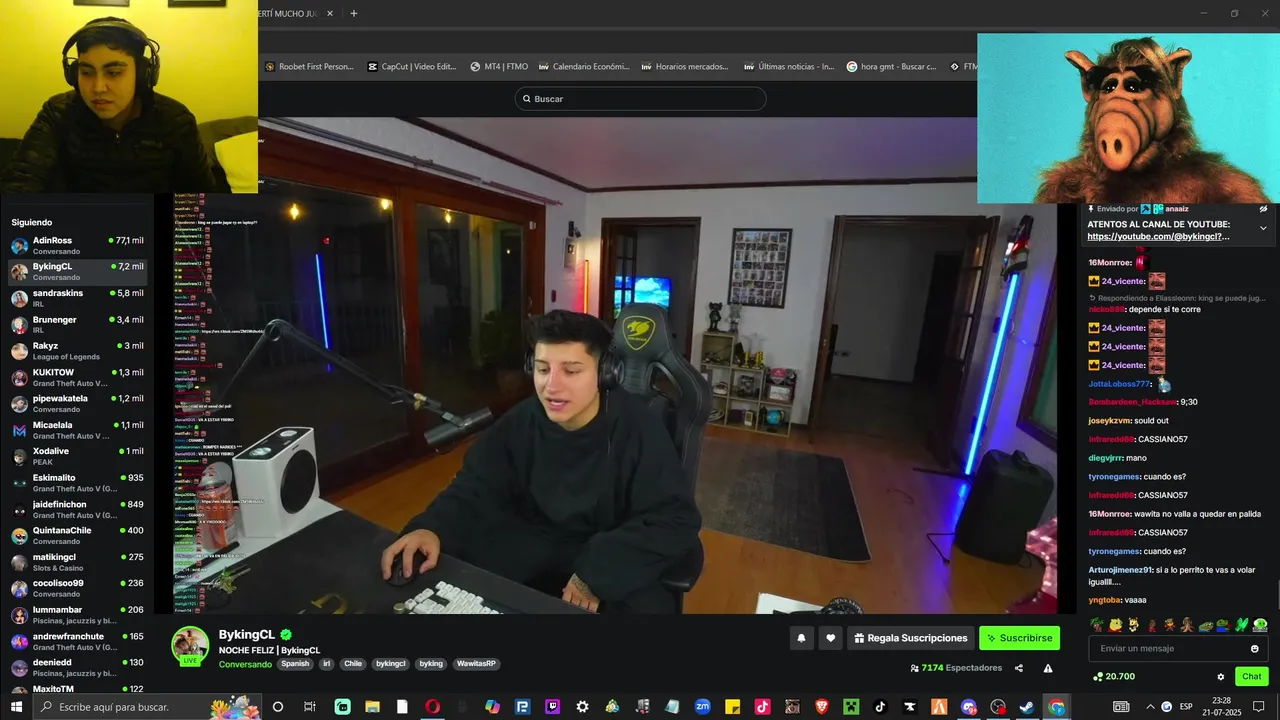Open CapCut Video Editor bookmark
The image size is (1280, 720).
(412, 67)
